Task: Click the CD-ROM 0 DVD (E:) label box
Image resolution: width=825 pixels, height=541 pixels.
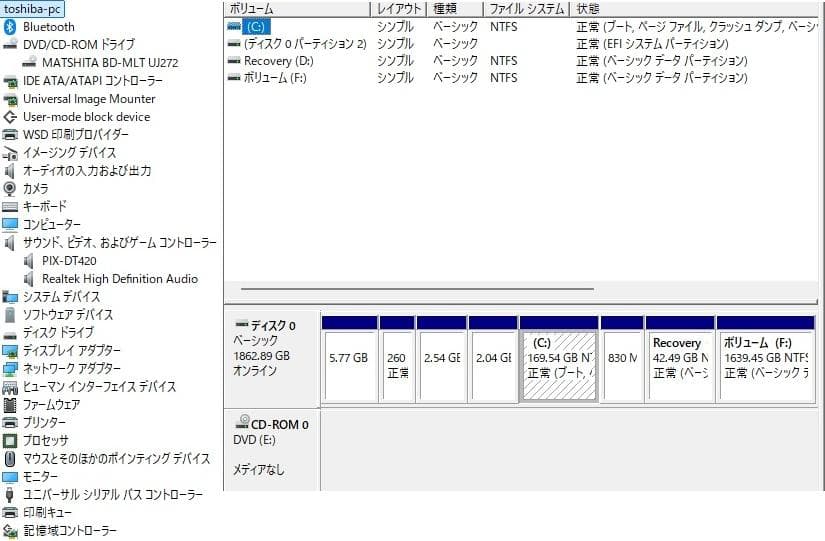Action: click(272, 450)
